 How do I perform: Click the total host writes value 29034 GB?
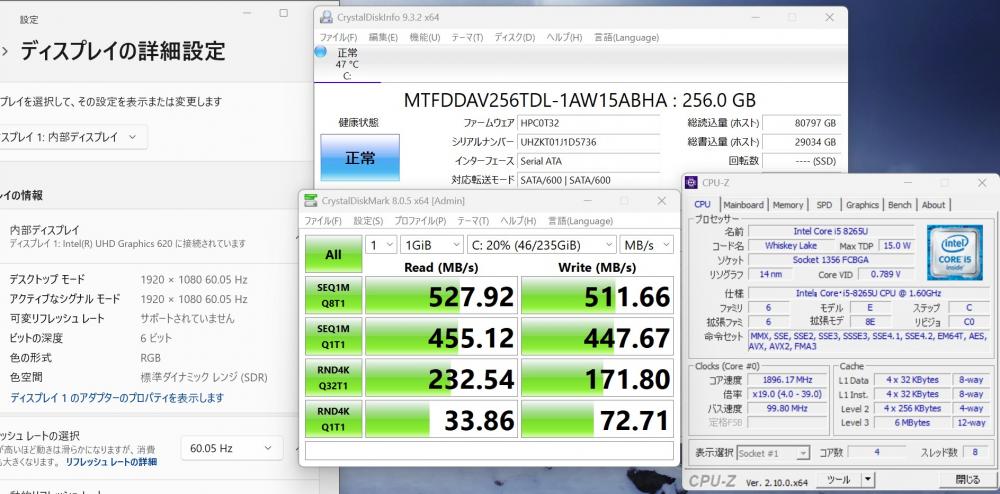point(800,142)
